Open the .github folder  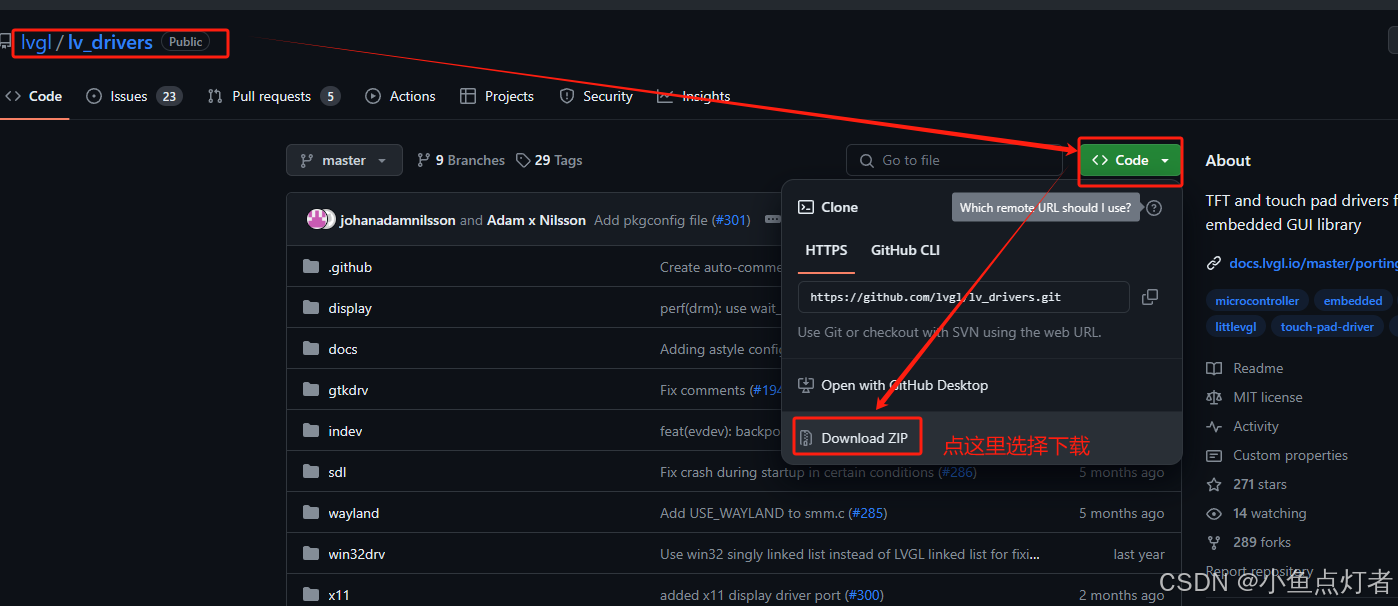350,267
